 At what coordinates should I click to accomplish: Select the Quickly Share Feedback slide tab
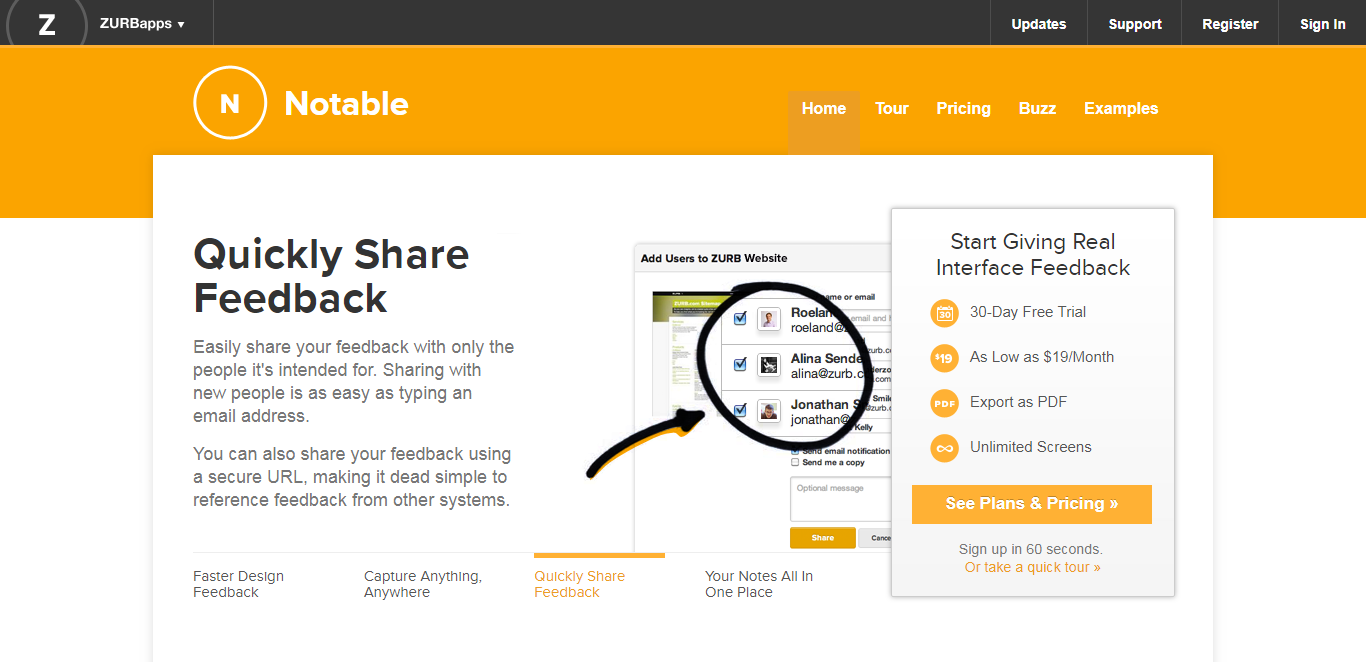click(579, 584)
